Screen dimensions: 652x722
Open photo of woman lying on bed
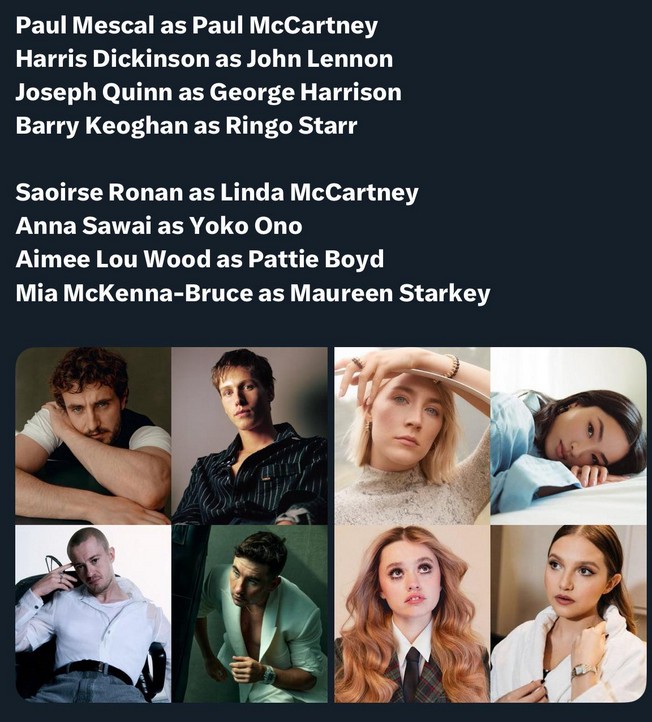coord(569,436)
